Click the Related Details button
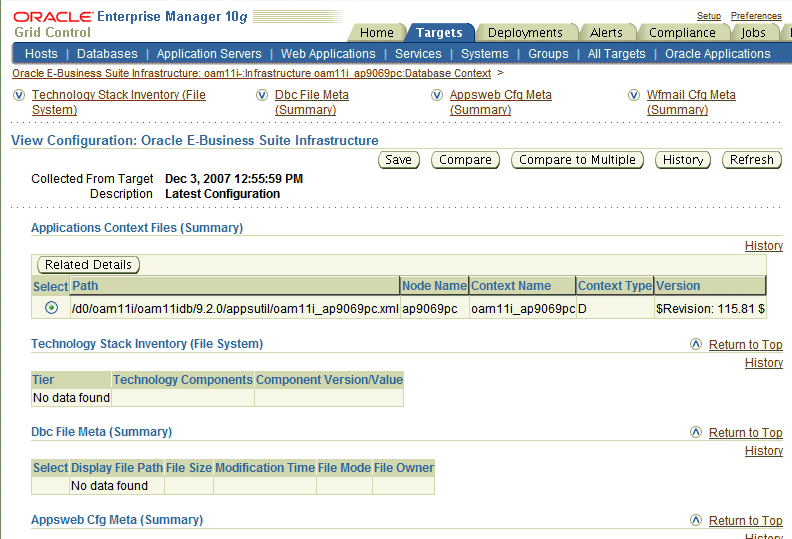The image size is (792, 539). tap(88, 265)
